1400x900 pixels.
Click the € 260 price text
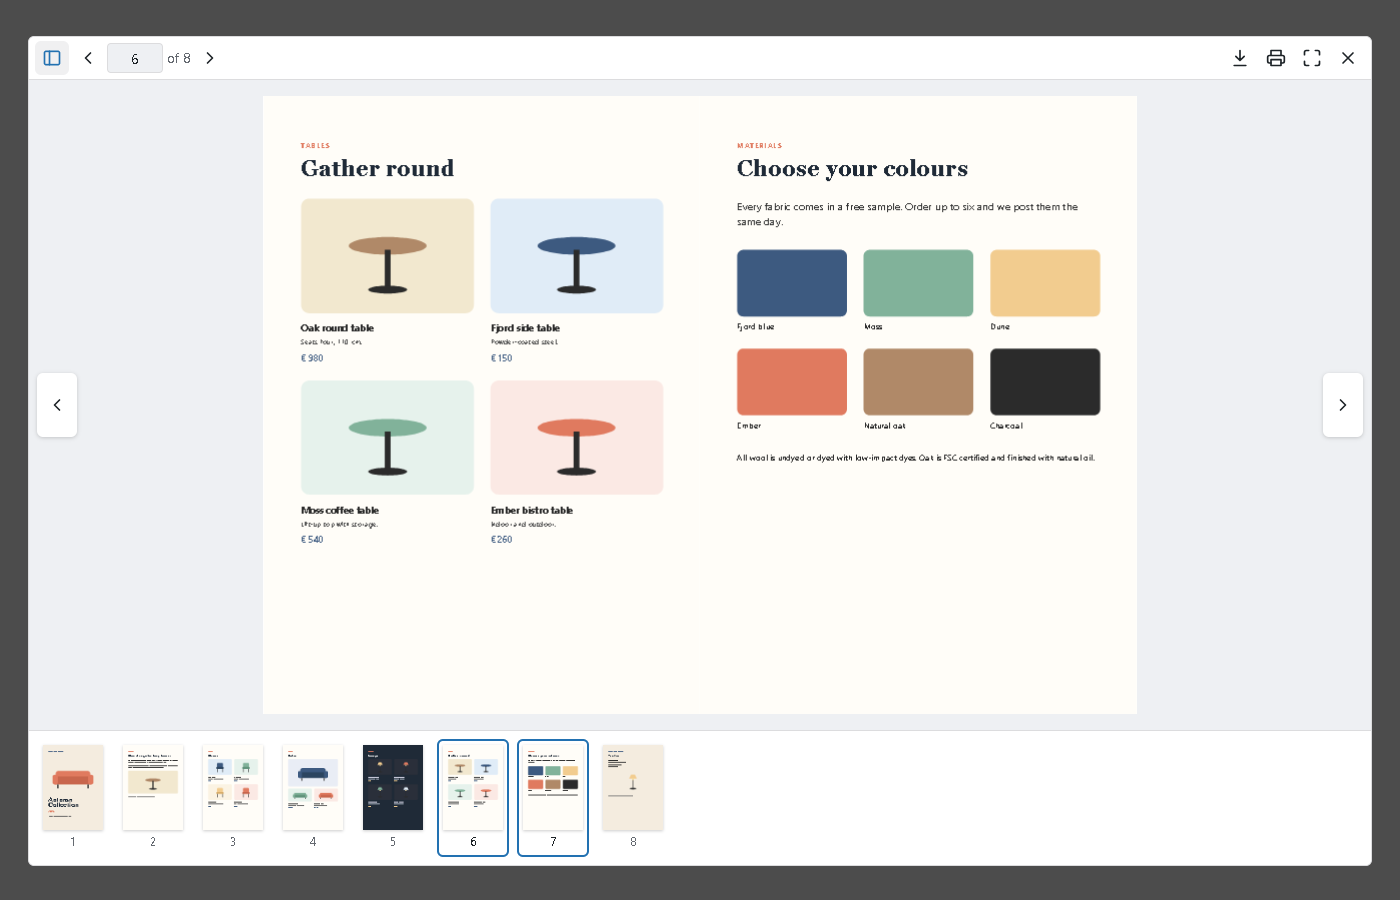pos(501,539)
